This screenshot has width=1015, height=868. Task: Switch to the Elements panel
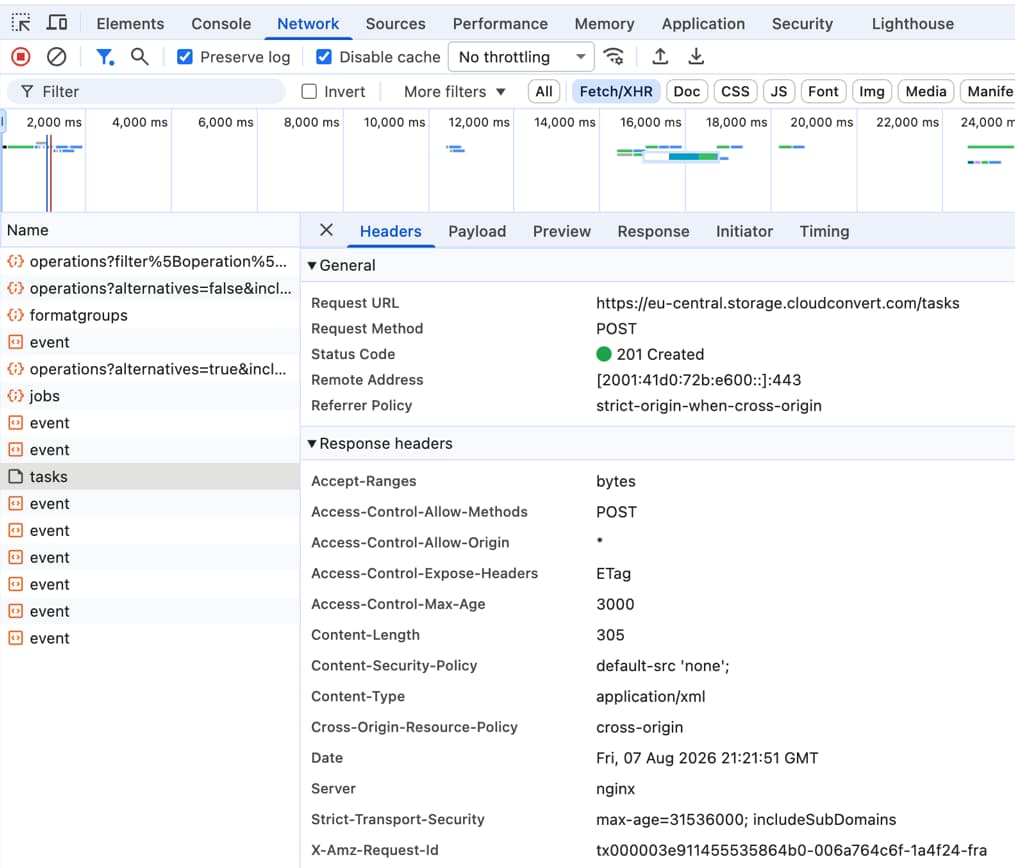130,24
